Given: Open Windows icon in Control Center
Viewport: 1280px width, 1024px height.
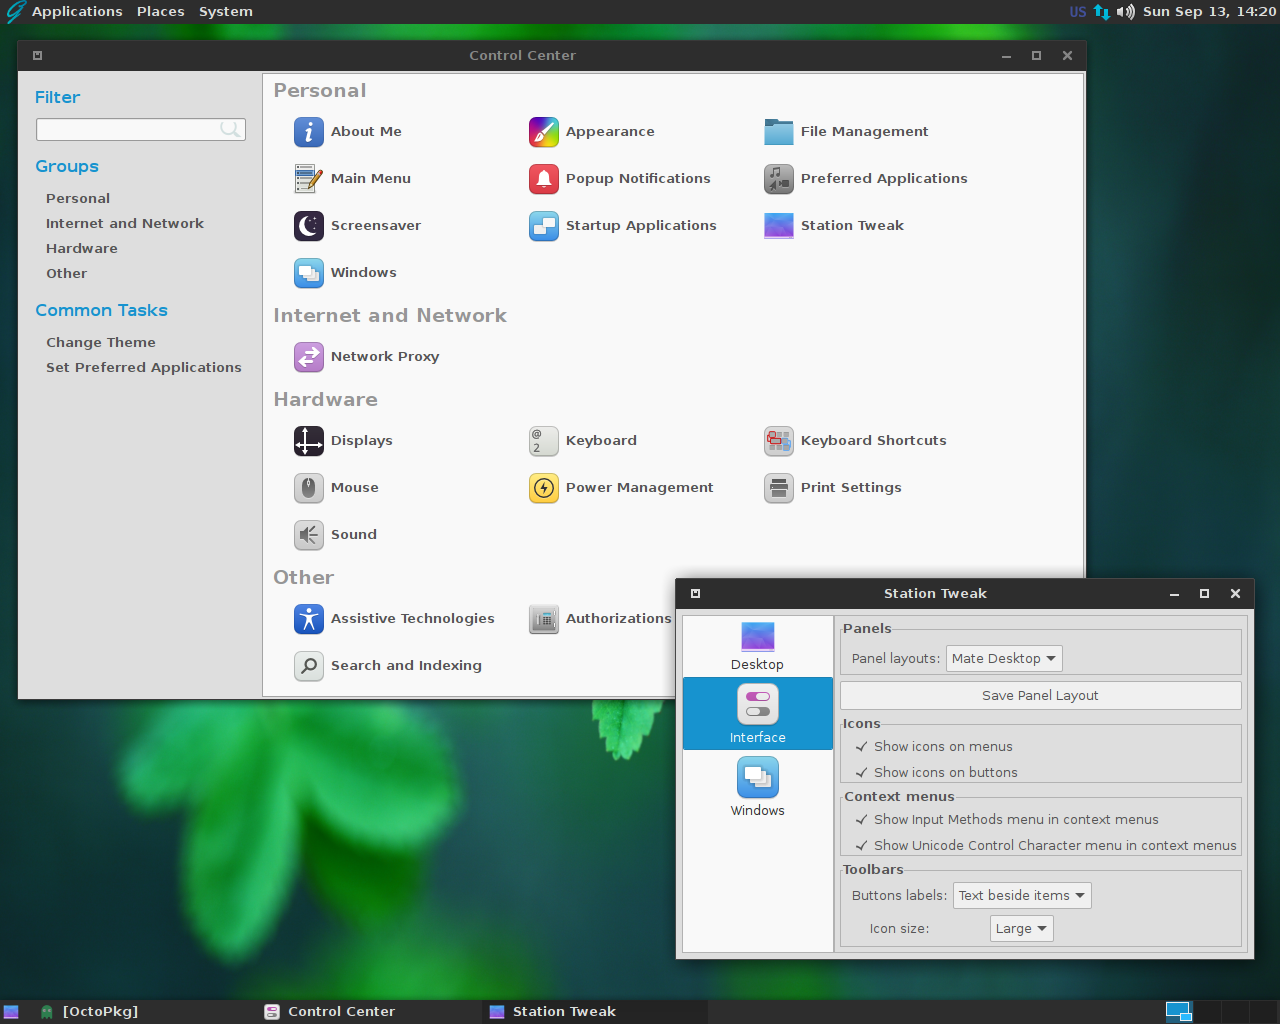Looking at the screenshot, I should coord(309,273).
